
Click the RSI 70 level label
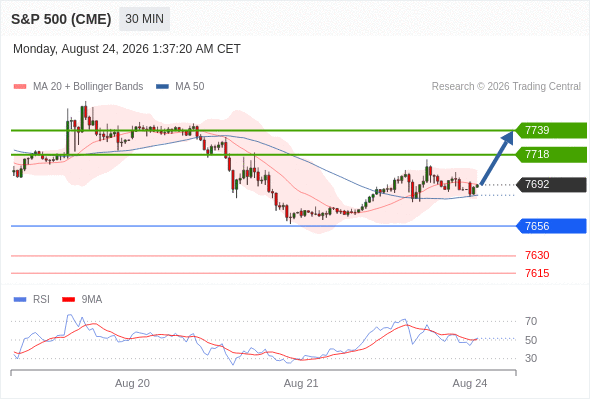(x=531, y=321)
